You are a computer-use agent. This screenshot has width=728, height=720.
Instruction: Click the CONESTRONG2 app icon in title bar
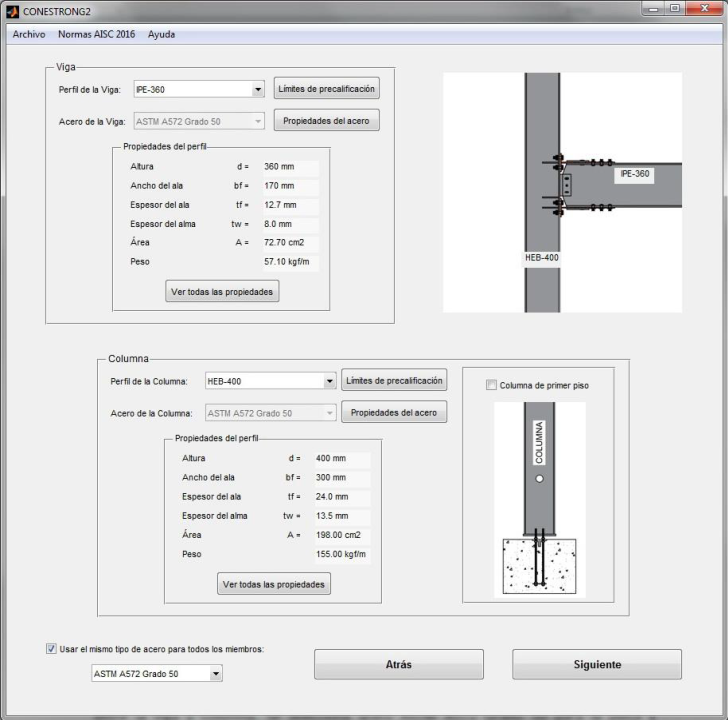pos(12,10)
